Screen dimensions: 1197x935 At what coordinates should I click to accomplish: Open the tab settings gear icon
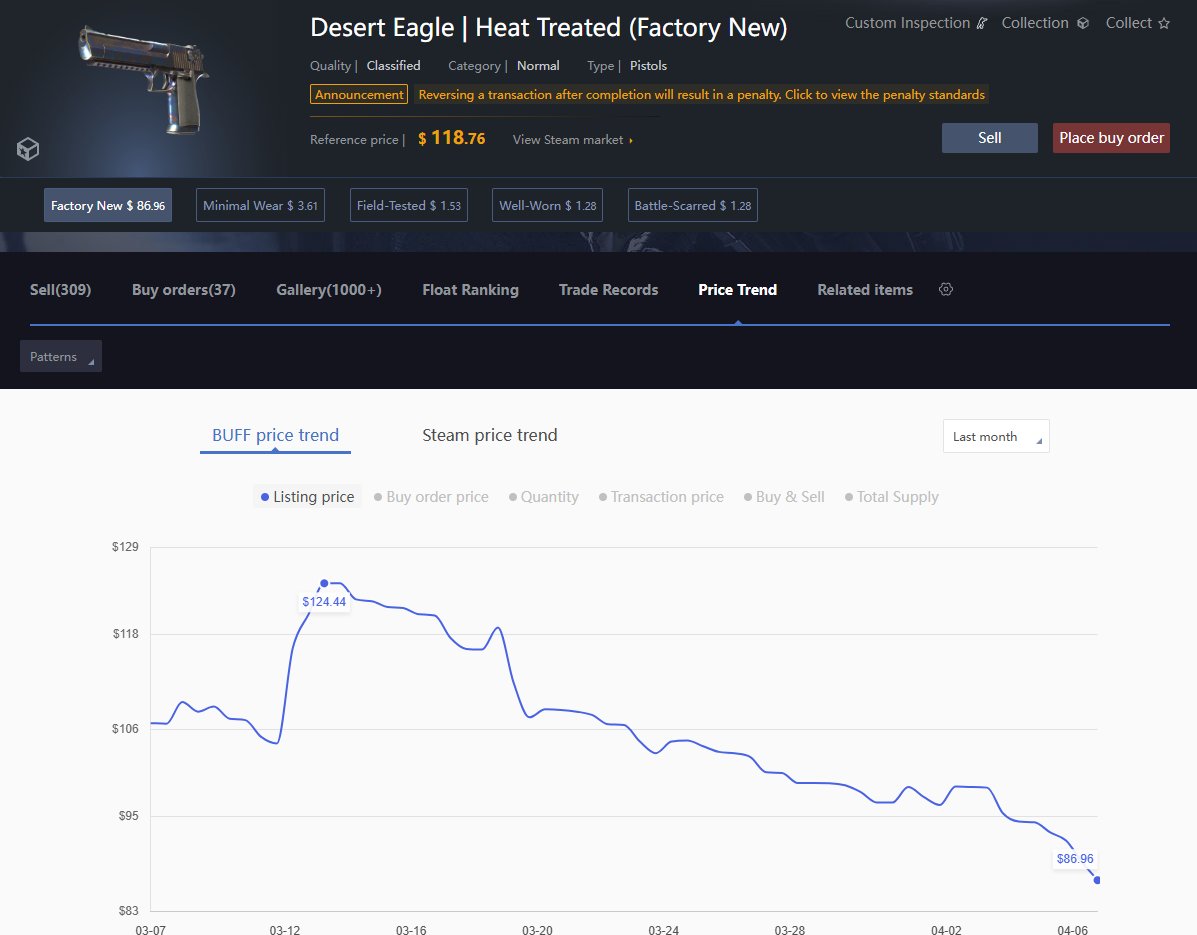946,289
